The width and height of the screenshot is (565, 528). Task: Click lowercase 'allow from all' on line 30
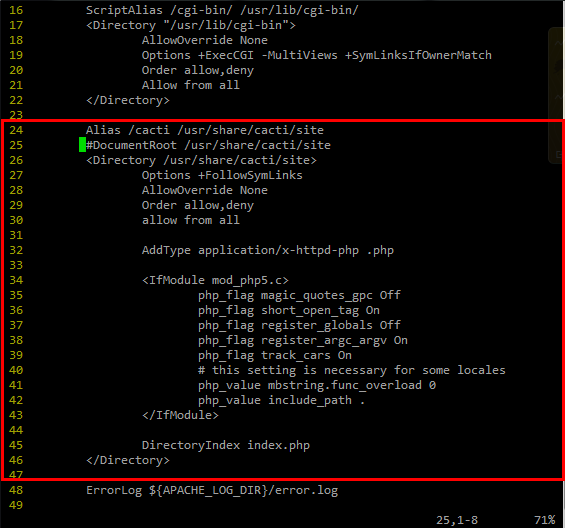click(190, 220)
